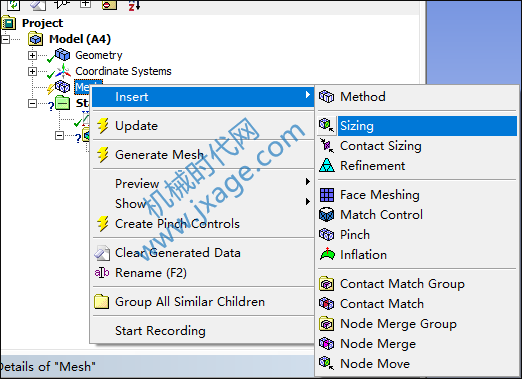Expand the Geometry node
Screen dimensions: 522x379
click(x=32, y=55)
